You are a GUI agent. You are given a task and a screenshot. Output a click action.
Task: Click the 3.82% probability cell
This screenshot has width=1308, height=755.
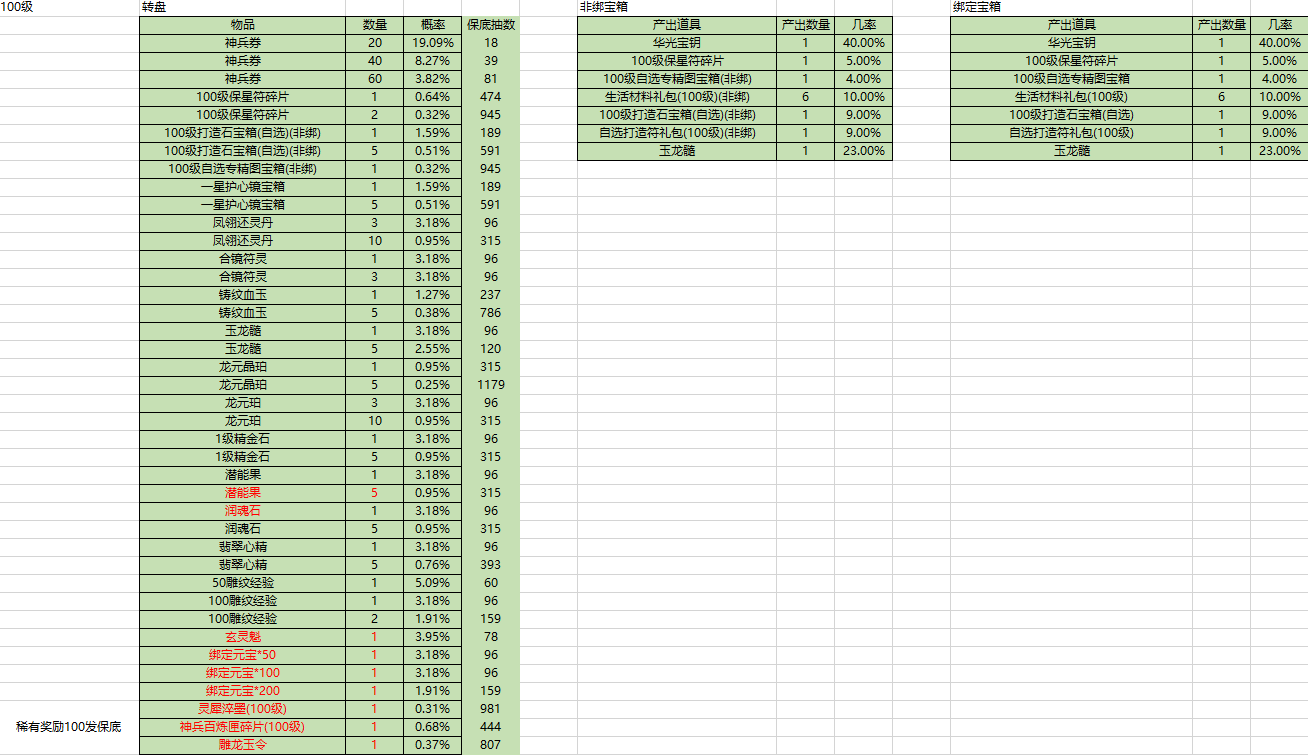click(x=432, y=79)
